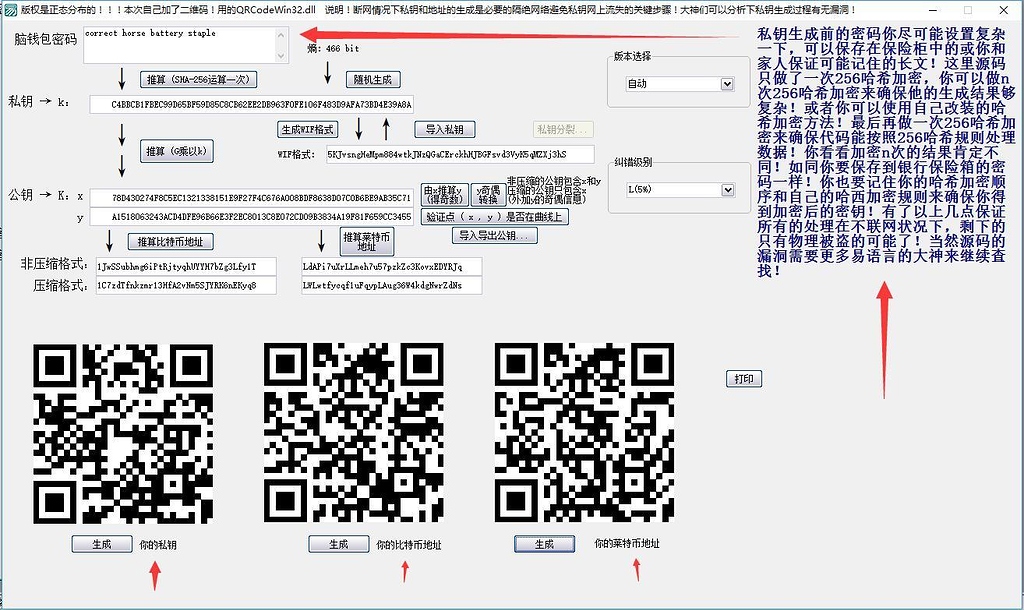Click the password box scroll-down arrow
The width and height of the screenshot is (1024, 610).
point(281,56)
